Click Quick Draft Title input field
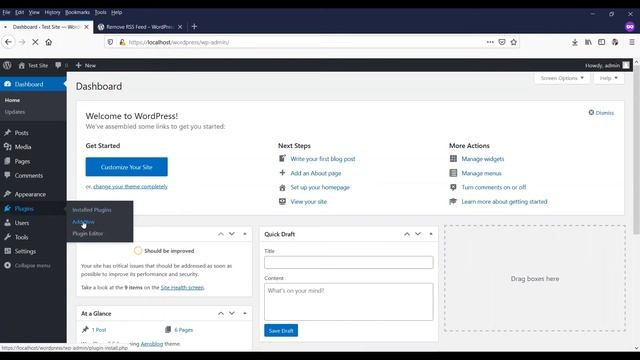The width and height of the screenshot is (640, 360). point(349,262)
